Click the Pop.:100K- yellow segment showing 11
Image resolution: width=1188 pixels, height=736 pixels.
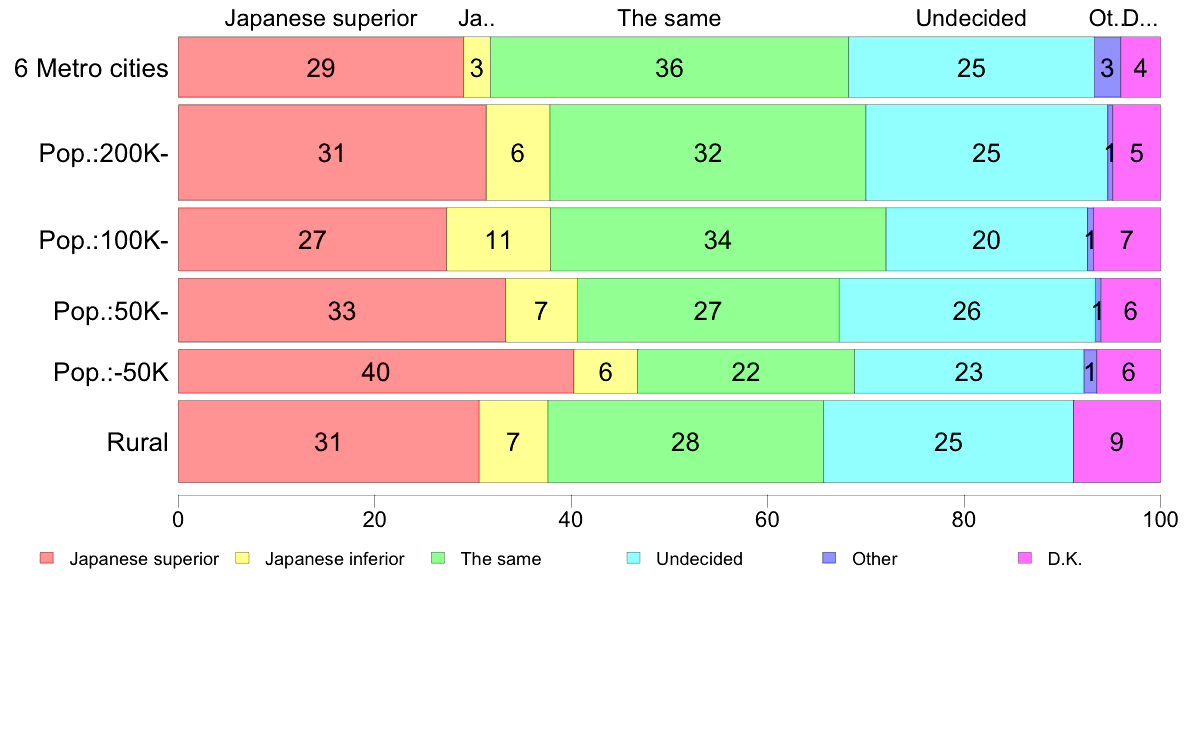(x=499, y=240)
